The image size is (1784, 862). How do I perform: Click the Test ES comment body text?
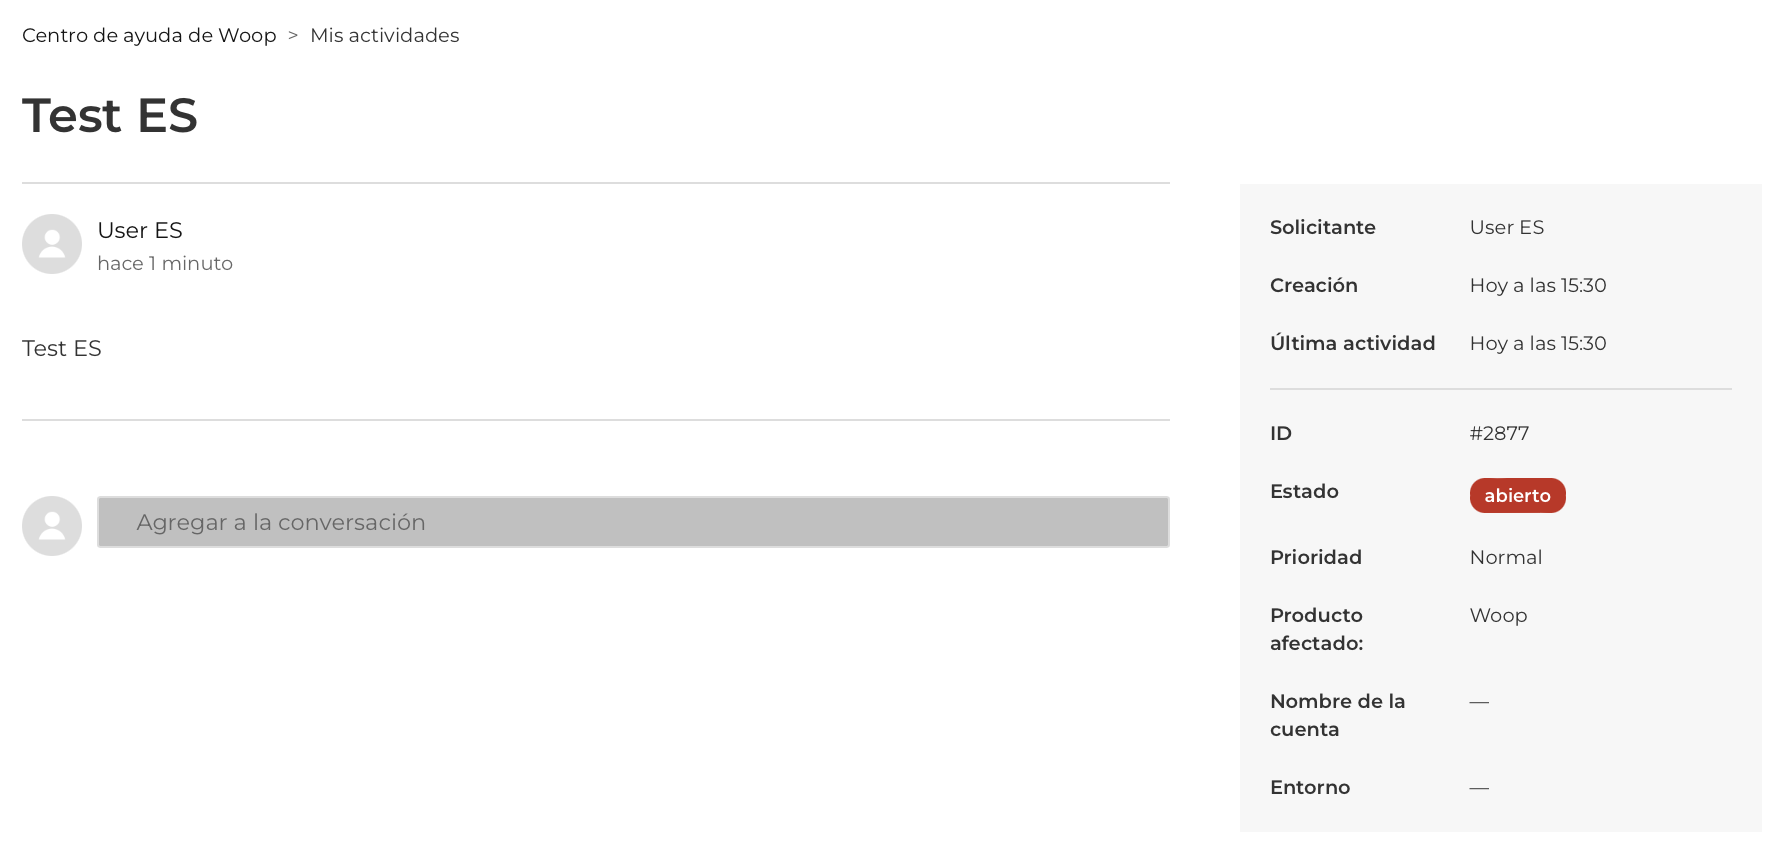tap(62, 349)
